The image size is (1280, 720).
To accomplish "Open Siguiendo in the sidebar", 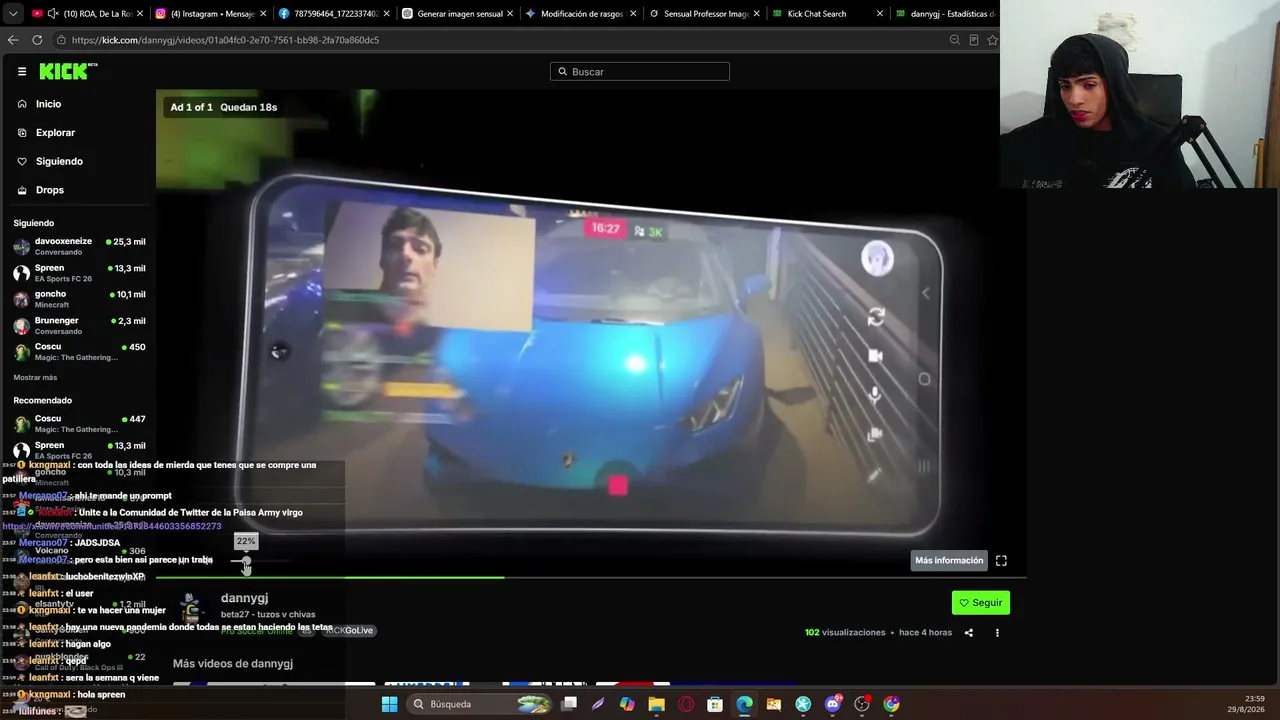I will [x=59, y=161].
